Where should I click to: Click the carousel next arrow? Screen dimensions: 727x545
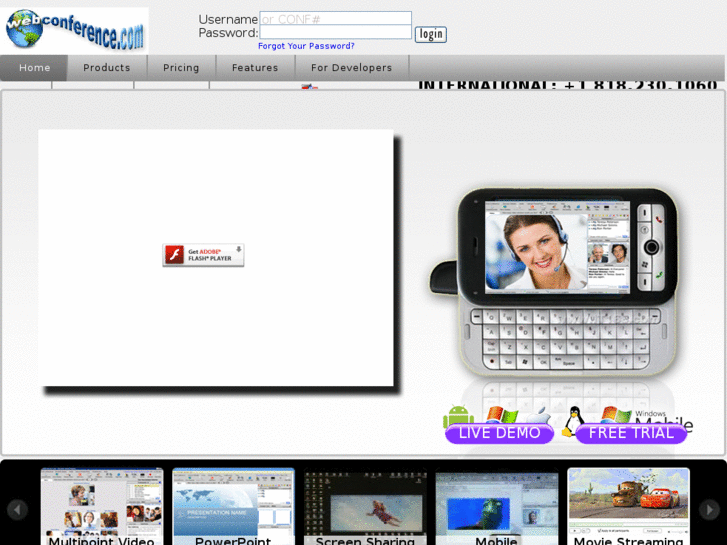[x=709, y=510]
